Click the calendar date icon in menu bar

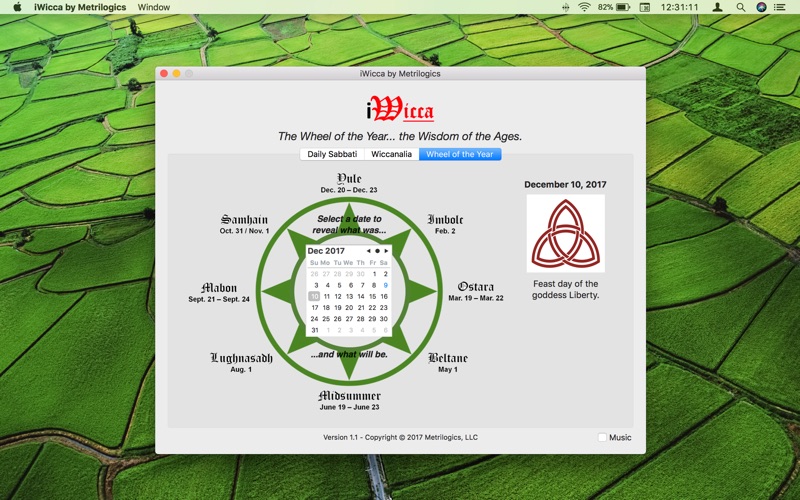(x=645, y=7)
